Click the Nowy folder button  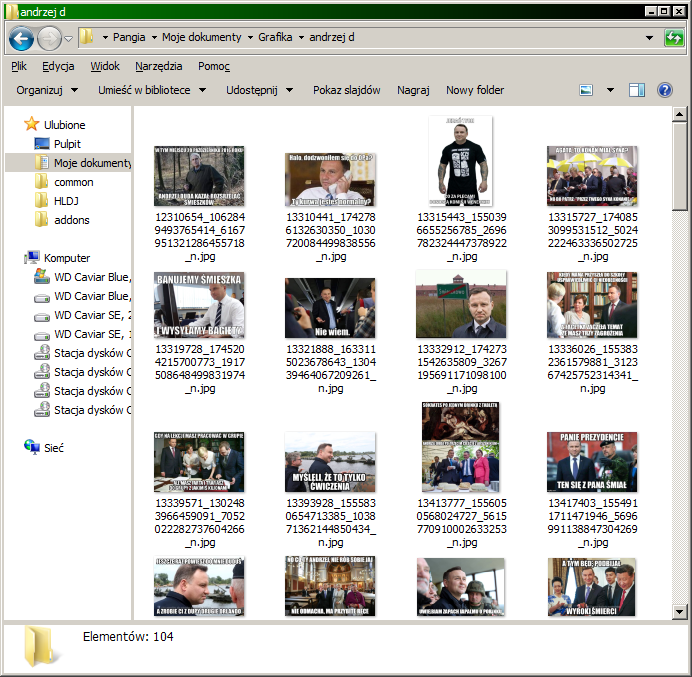pos(475,90)
